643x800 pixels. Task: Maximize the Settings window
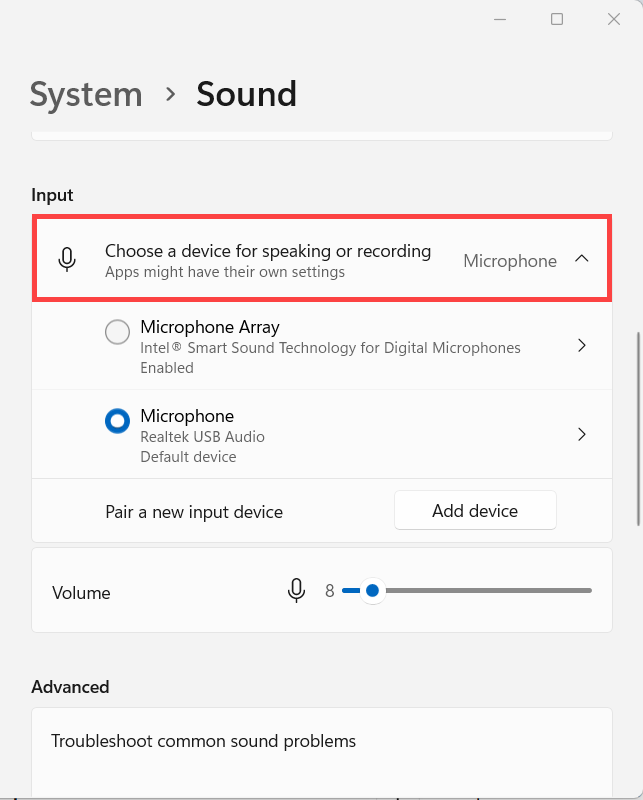557,19
